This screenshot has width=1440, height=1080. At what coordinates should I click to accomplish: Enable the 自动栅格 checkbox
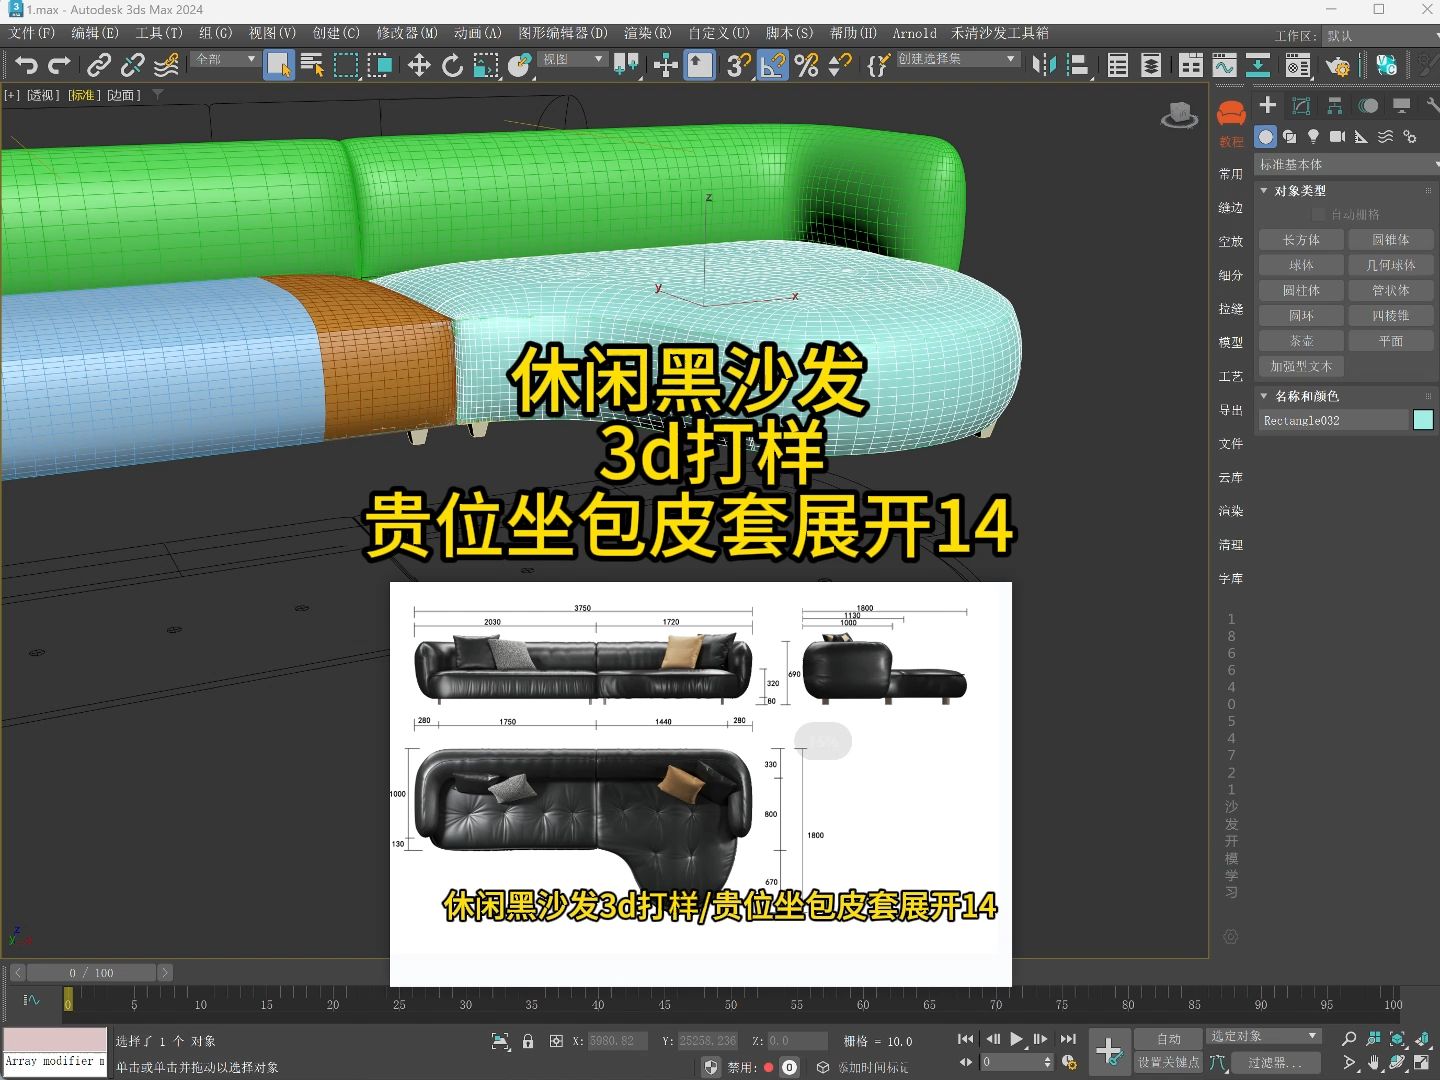point(1318,215)
